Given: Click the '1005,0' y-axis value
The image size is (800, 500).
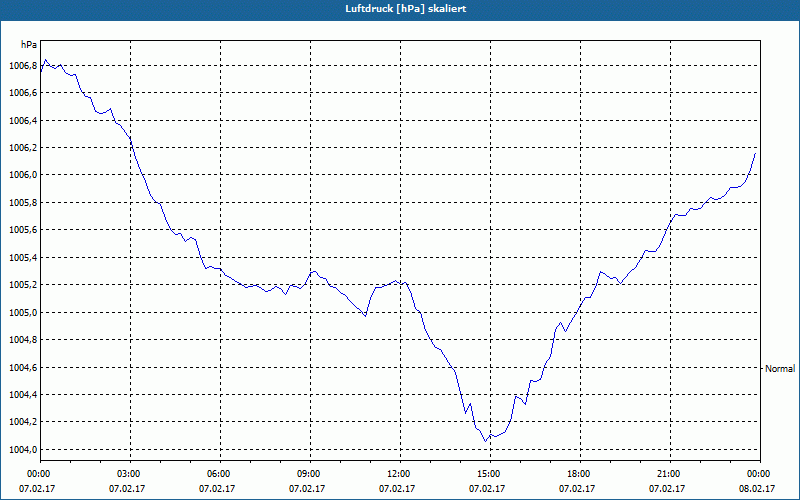Looking at the screenshot, I should [23, 312].
